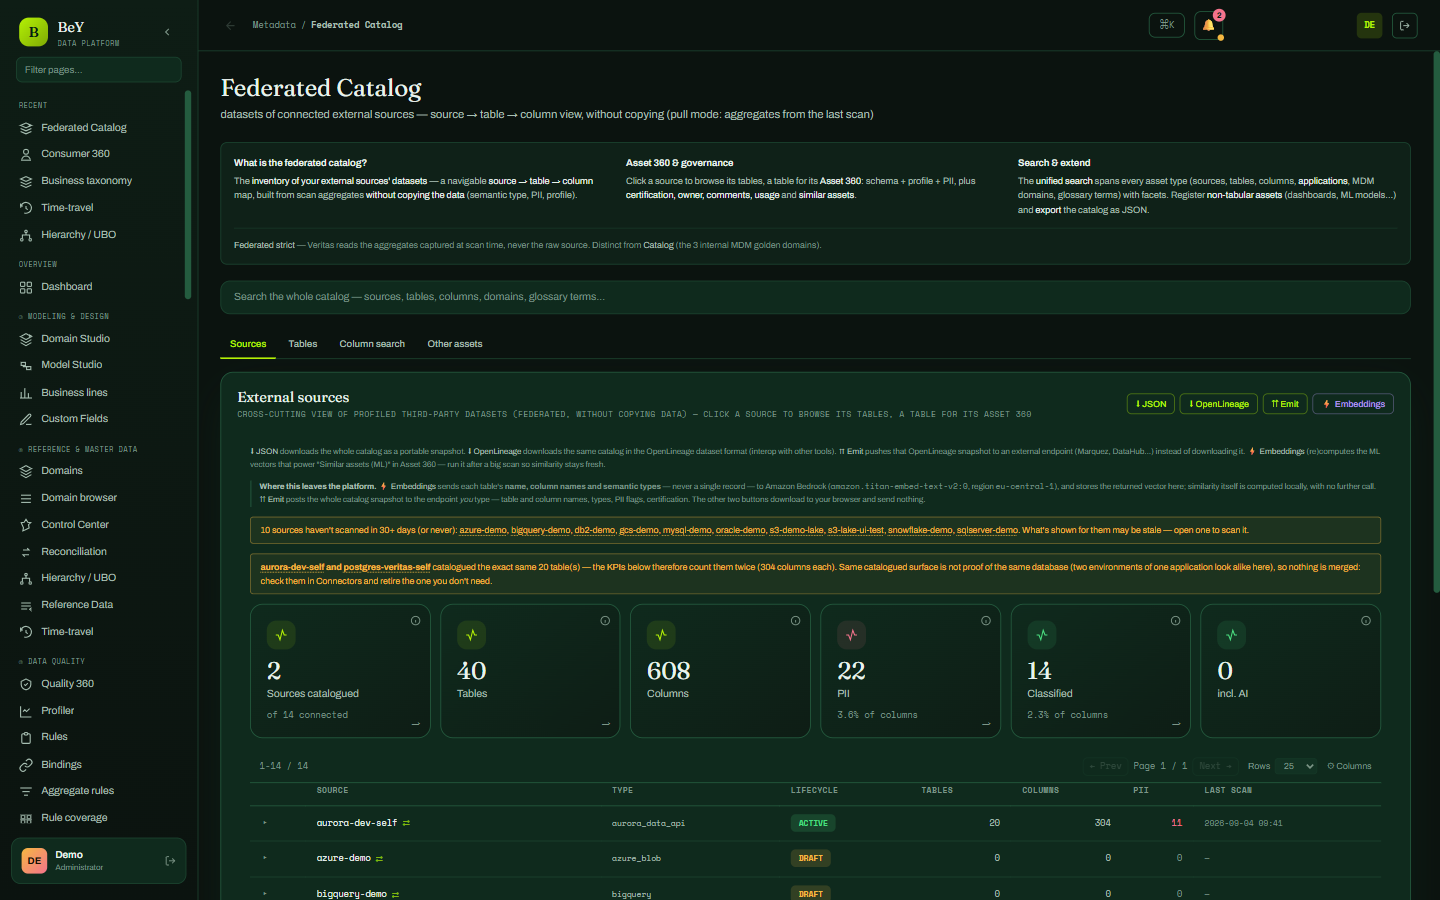Click the whole-catalog search field
1440x900 pixels.
[815, 297]
